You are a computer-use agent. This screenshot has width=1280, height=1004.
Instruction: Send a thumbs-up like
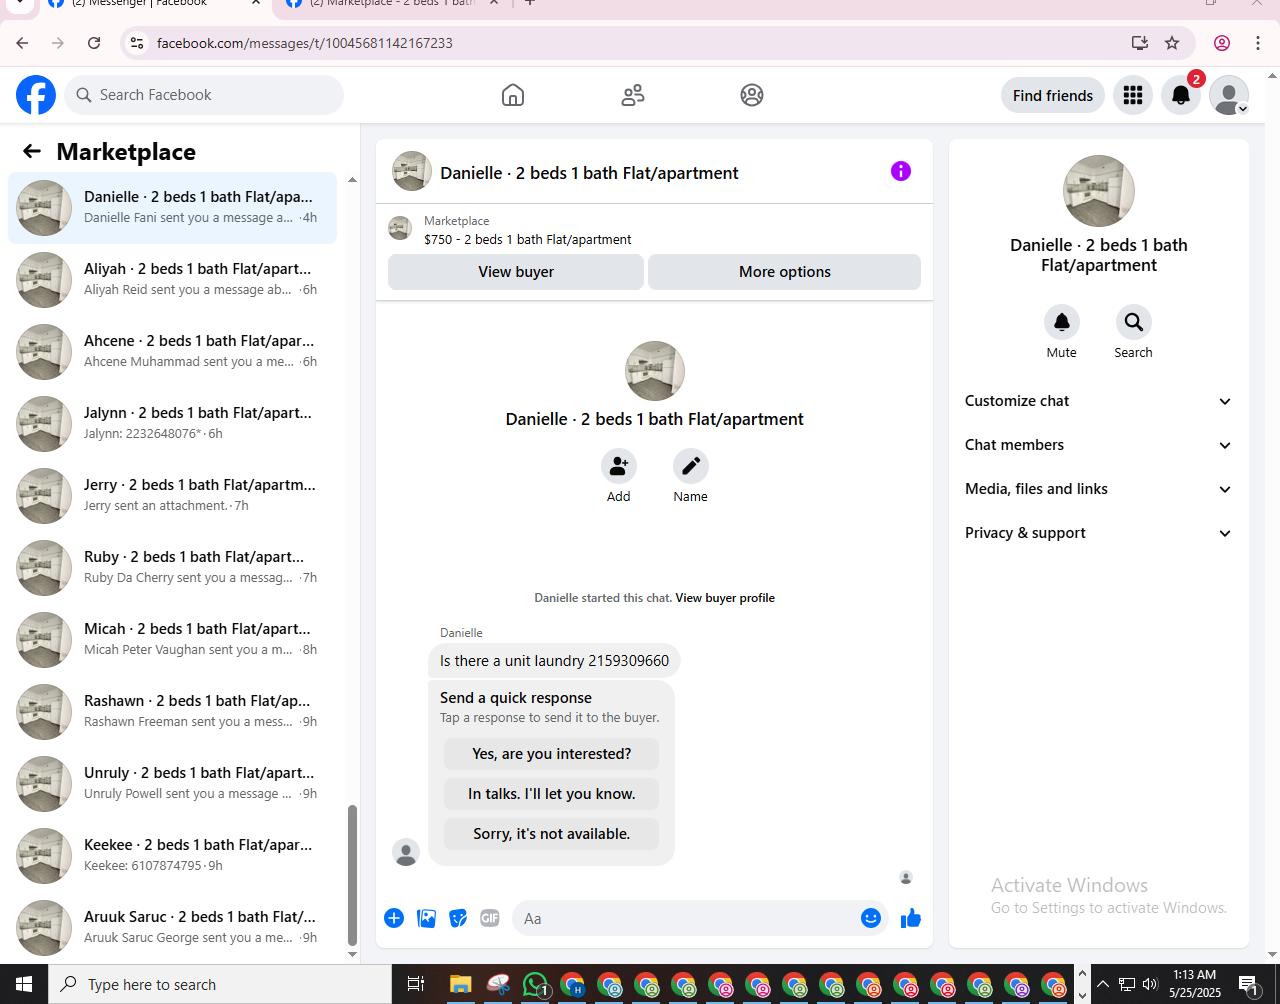click(x=911, y=918)
